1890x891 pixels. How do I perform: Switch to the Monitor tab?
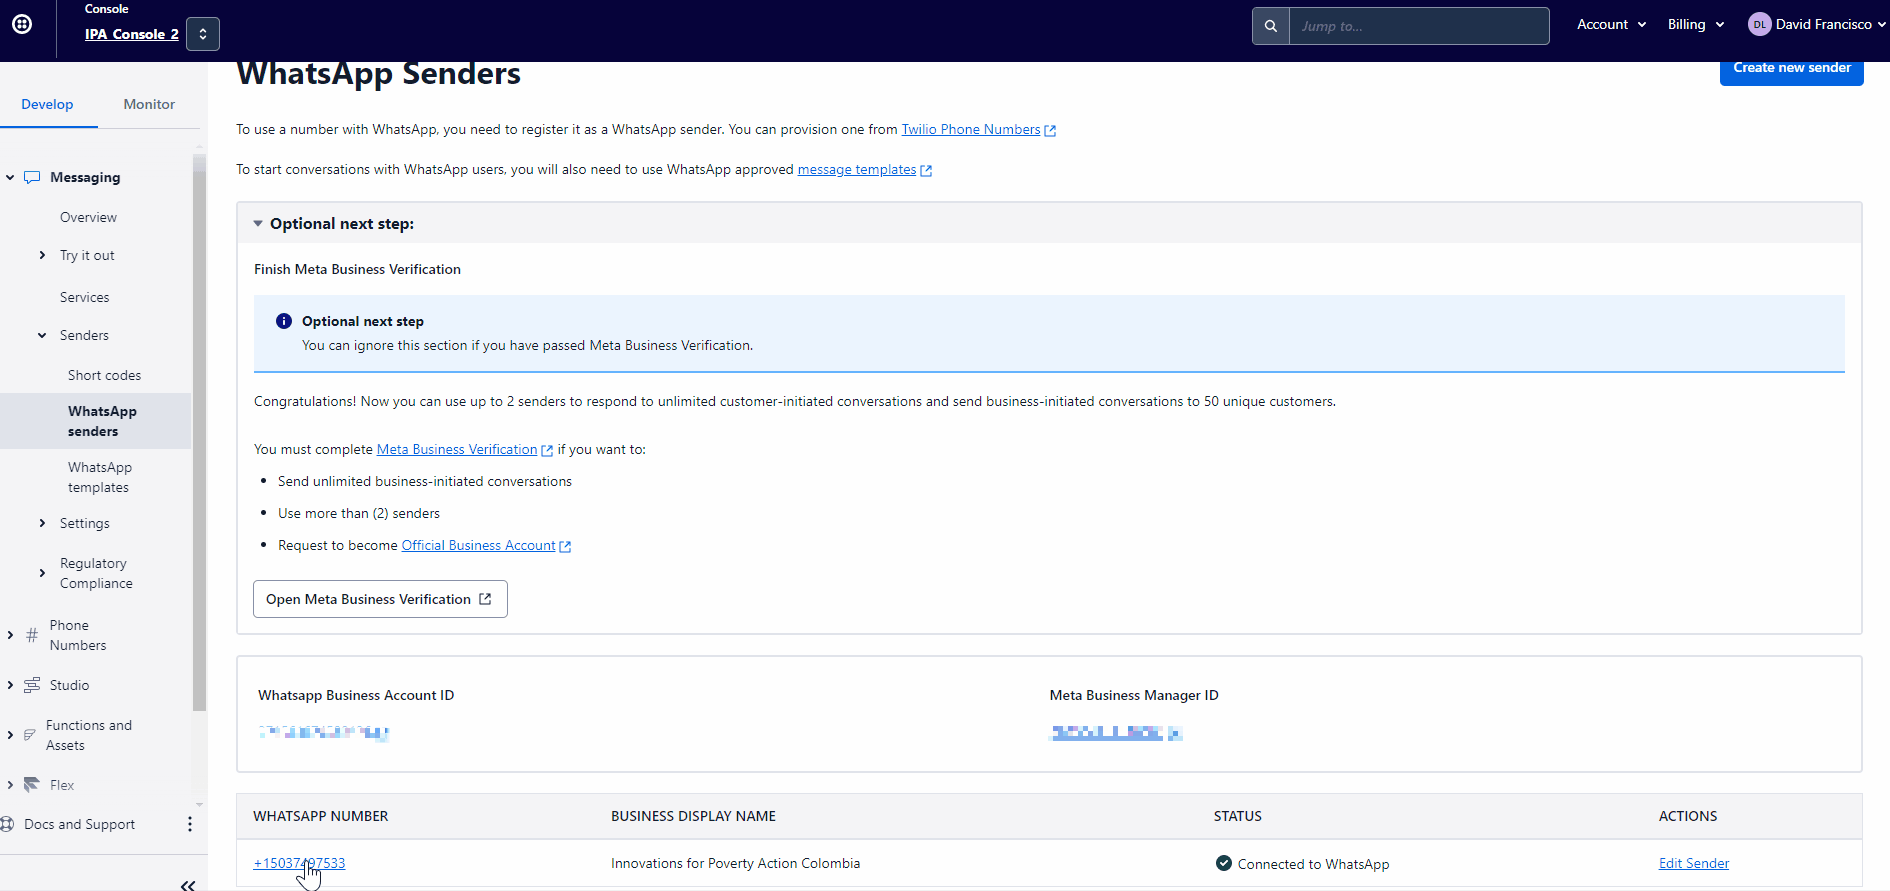point(149,104)
